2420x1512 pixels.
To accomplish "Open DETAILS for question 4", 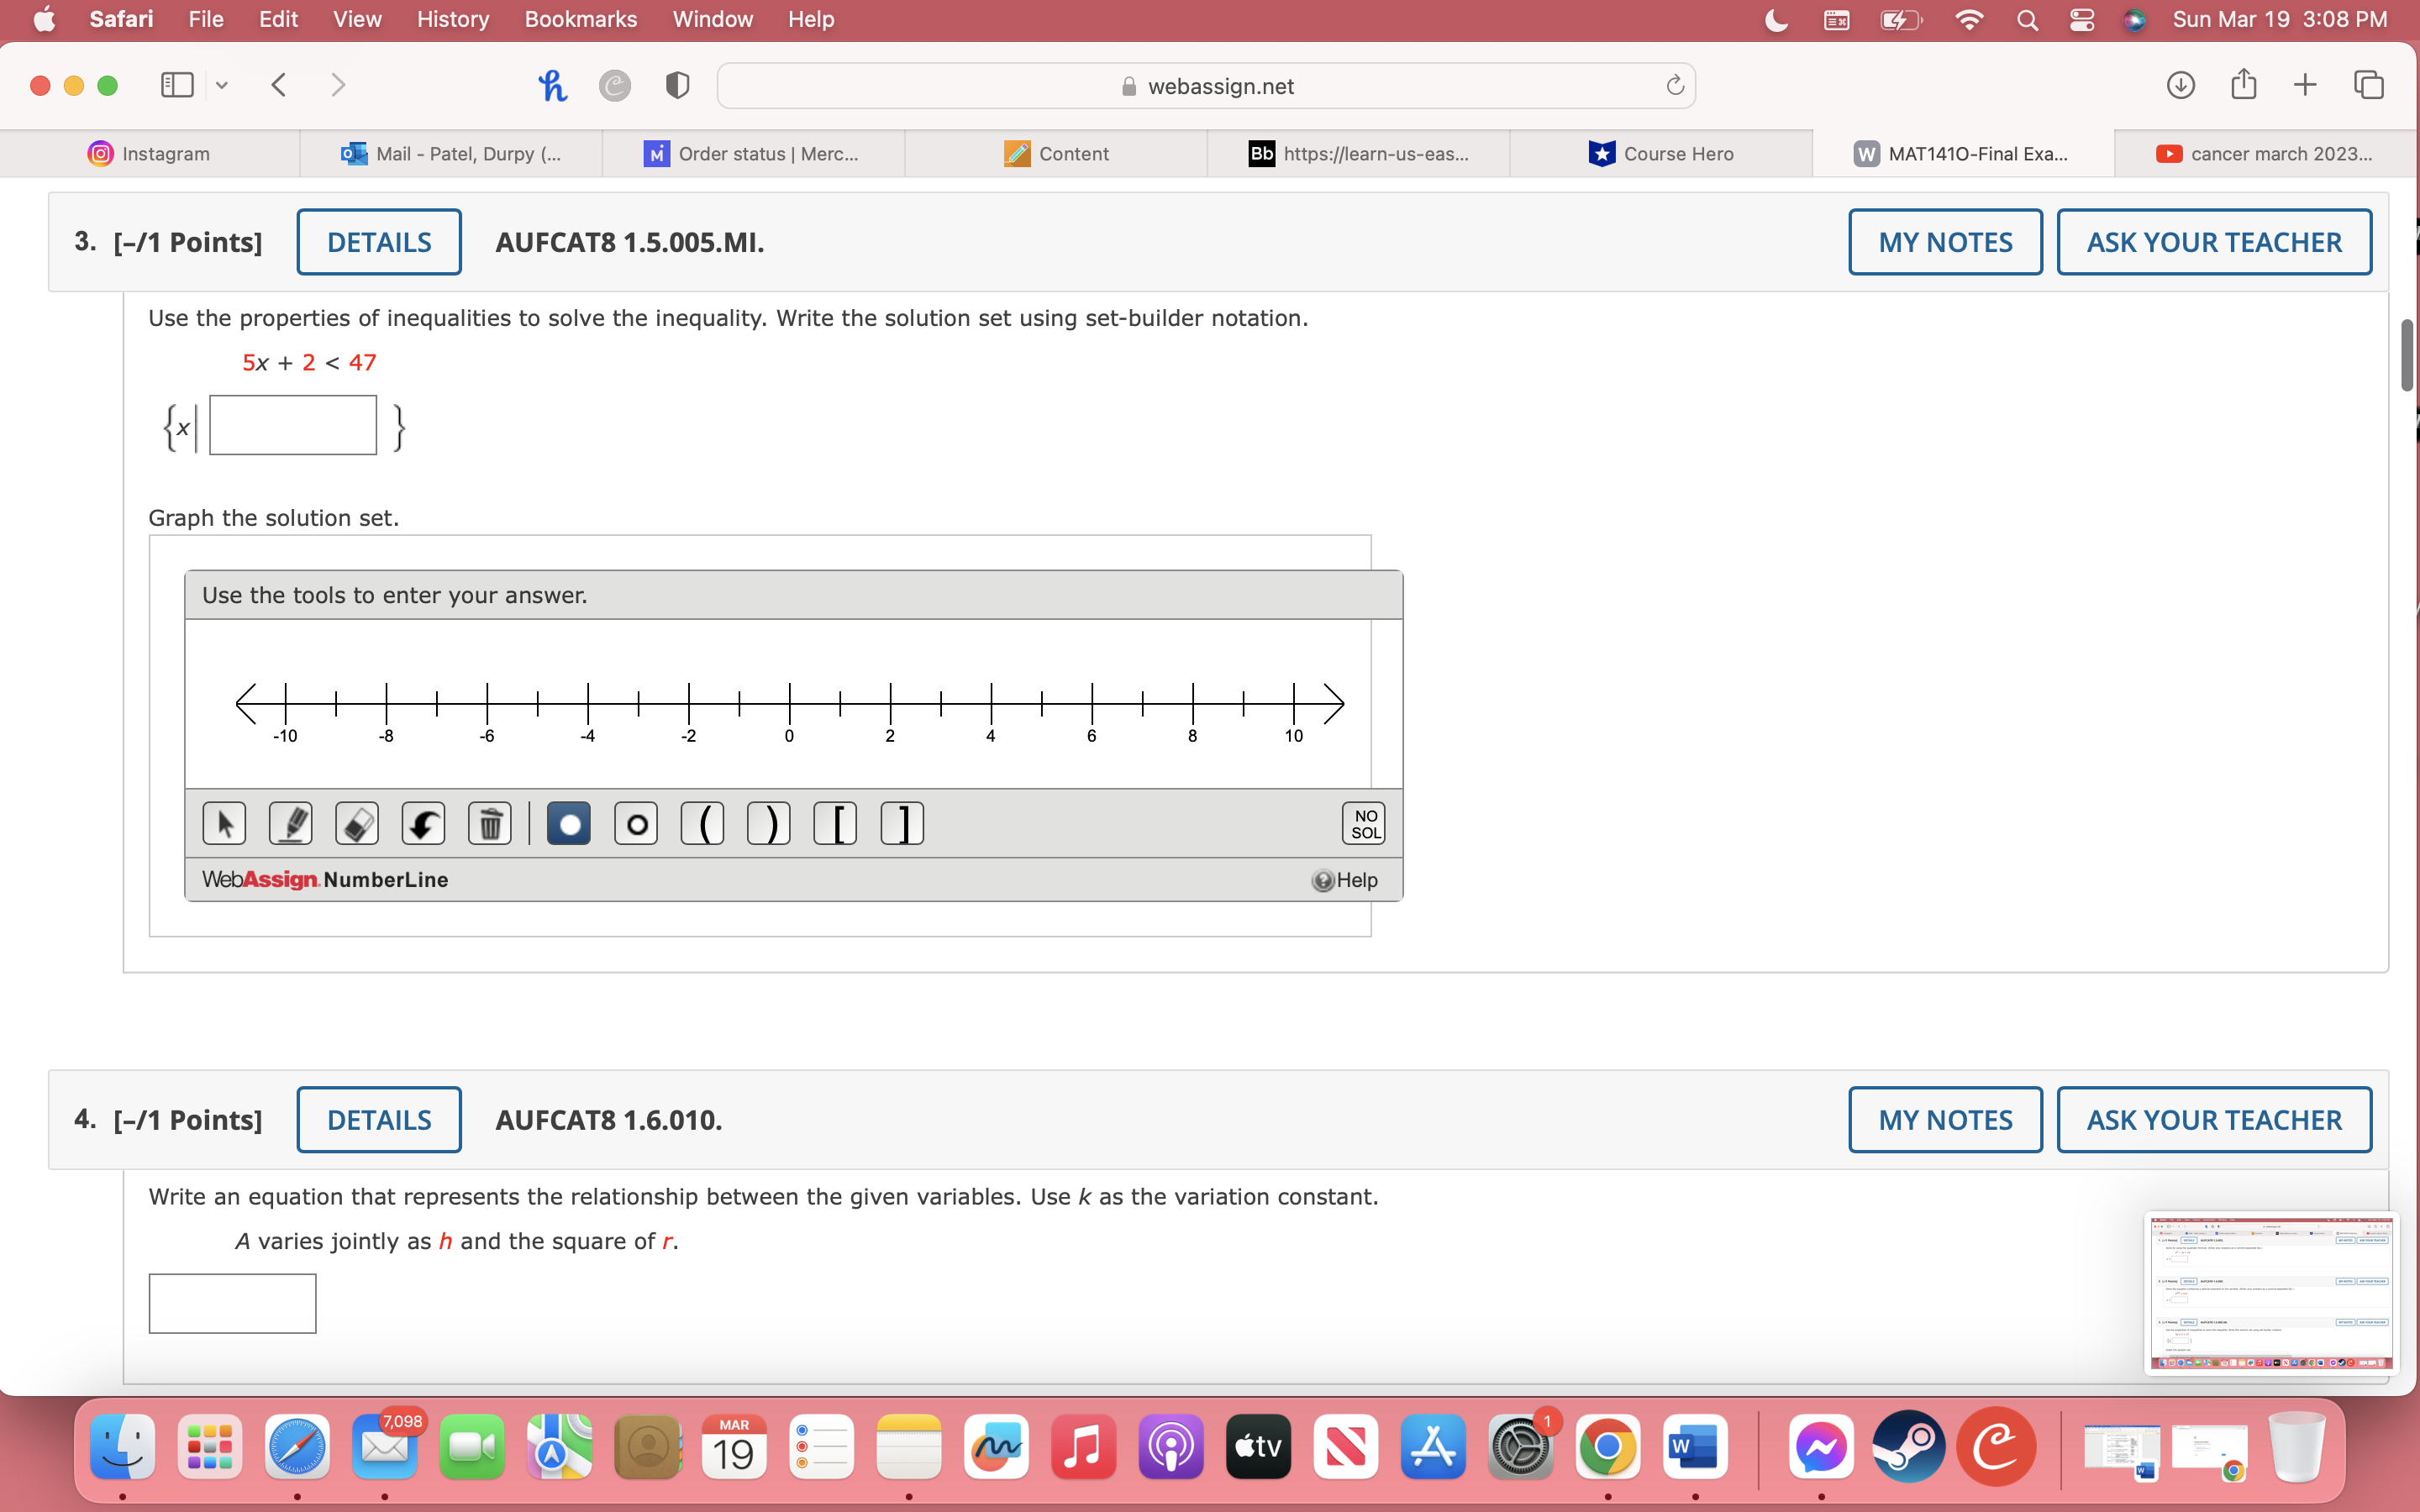I will [378, 1119].
